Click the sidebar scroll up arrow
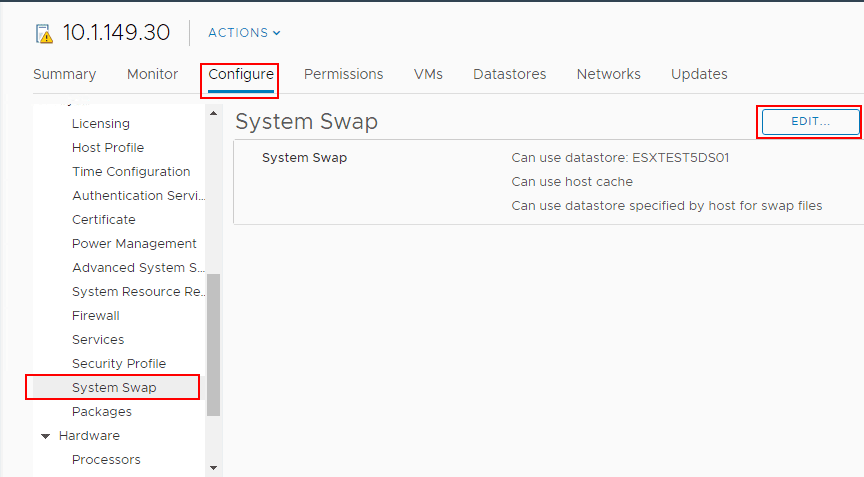 [213, 112]
